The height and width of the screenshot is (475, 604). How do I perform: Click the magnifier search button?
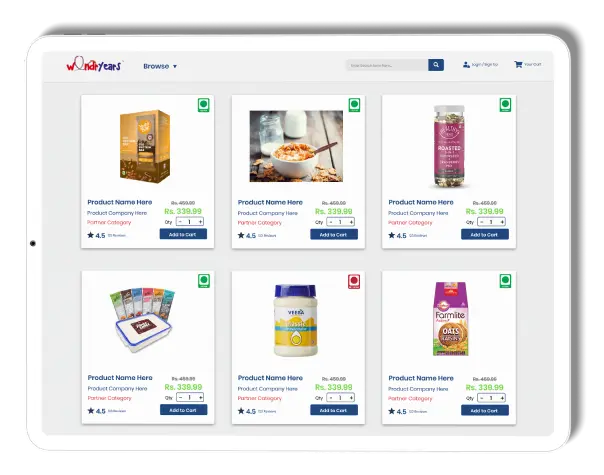(x=436, y=65)
